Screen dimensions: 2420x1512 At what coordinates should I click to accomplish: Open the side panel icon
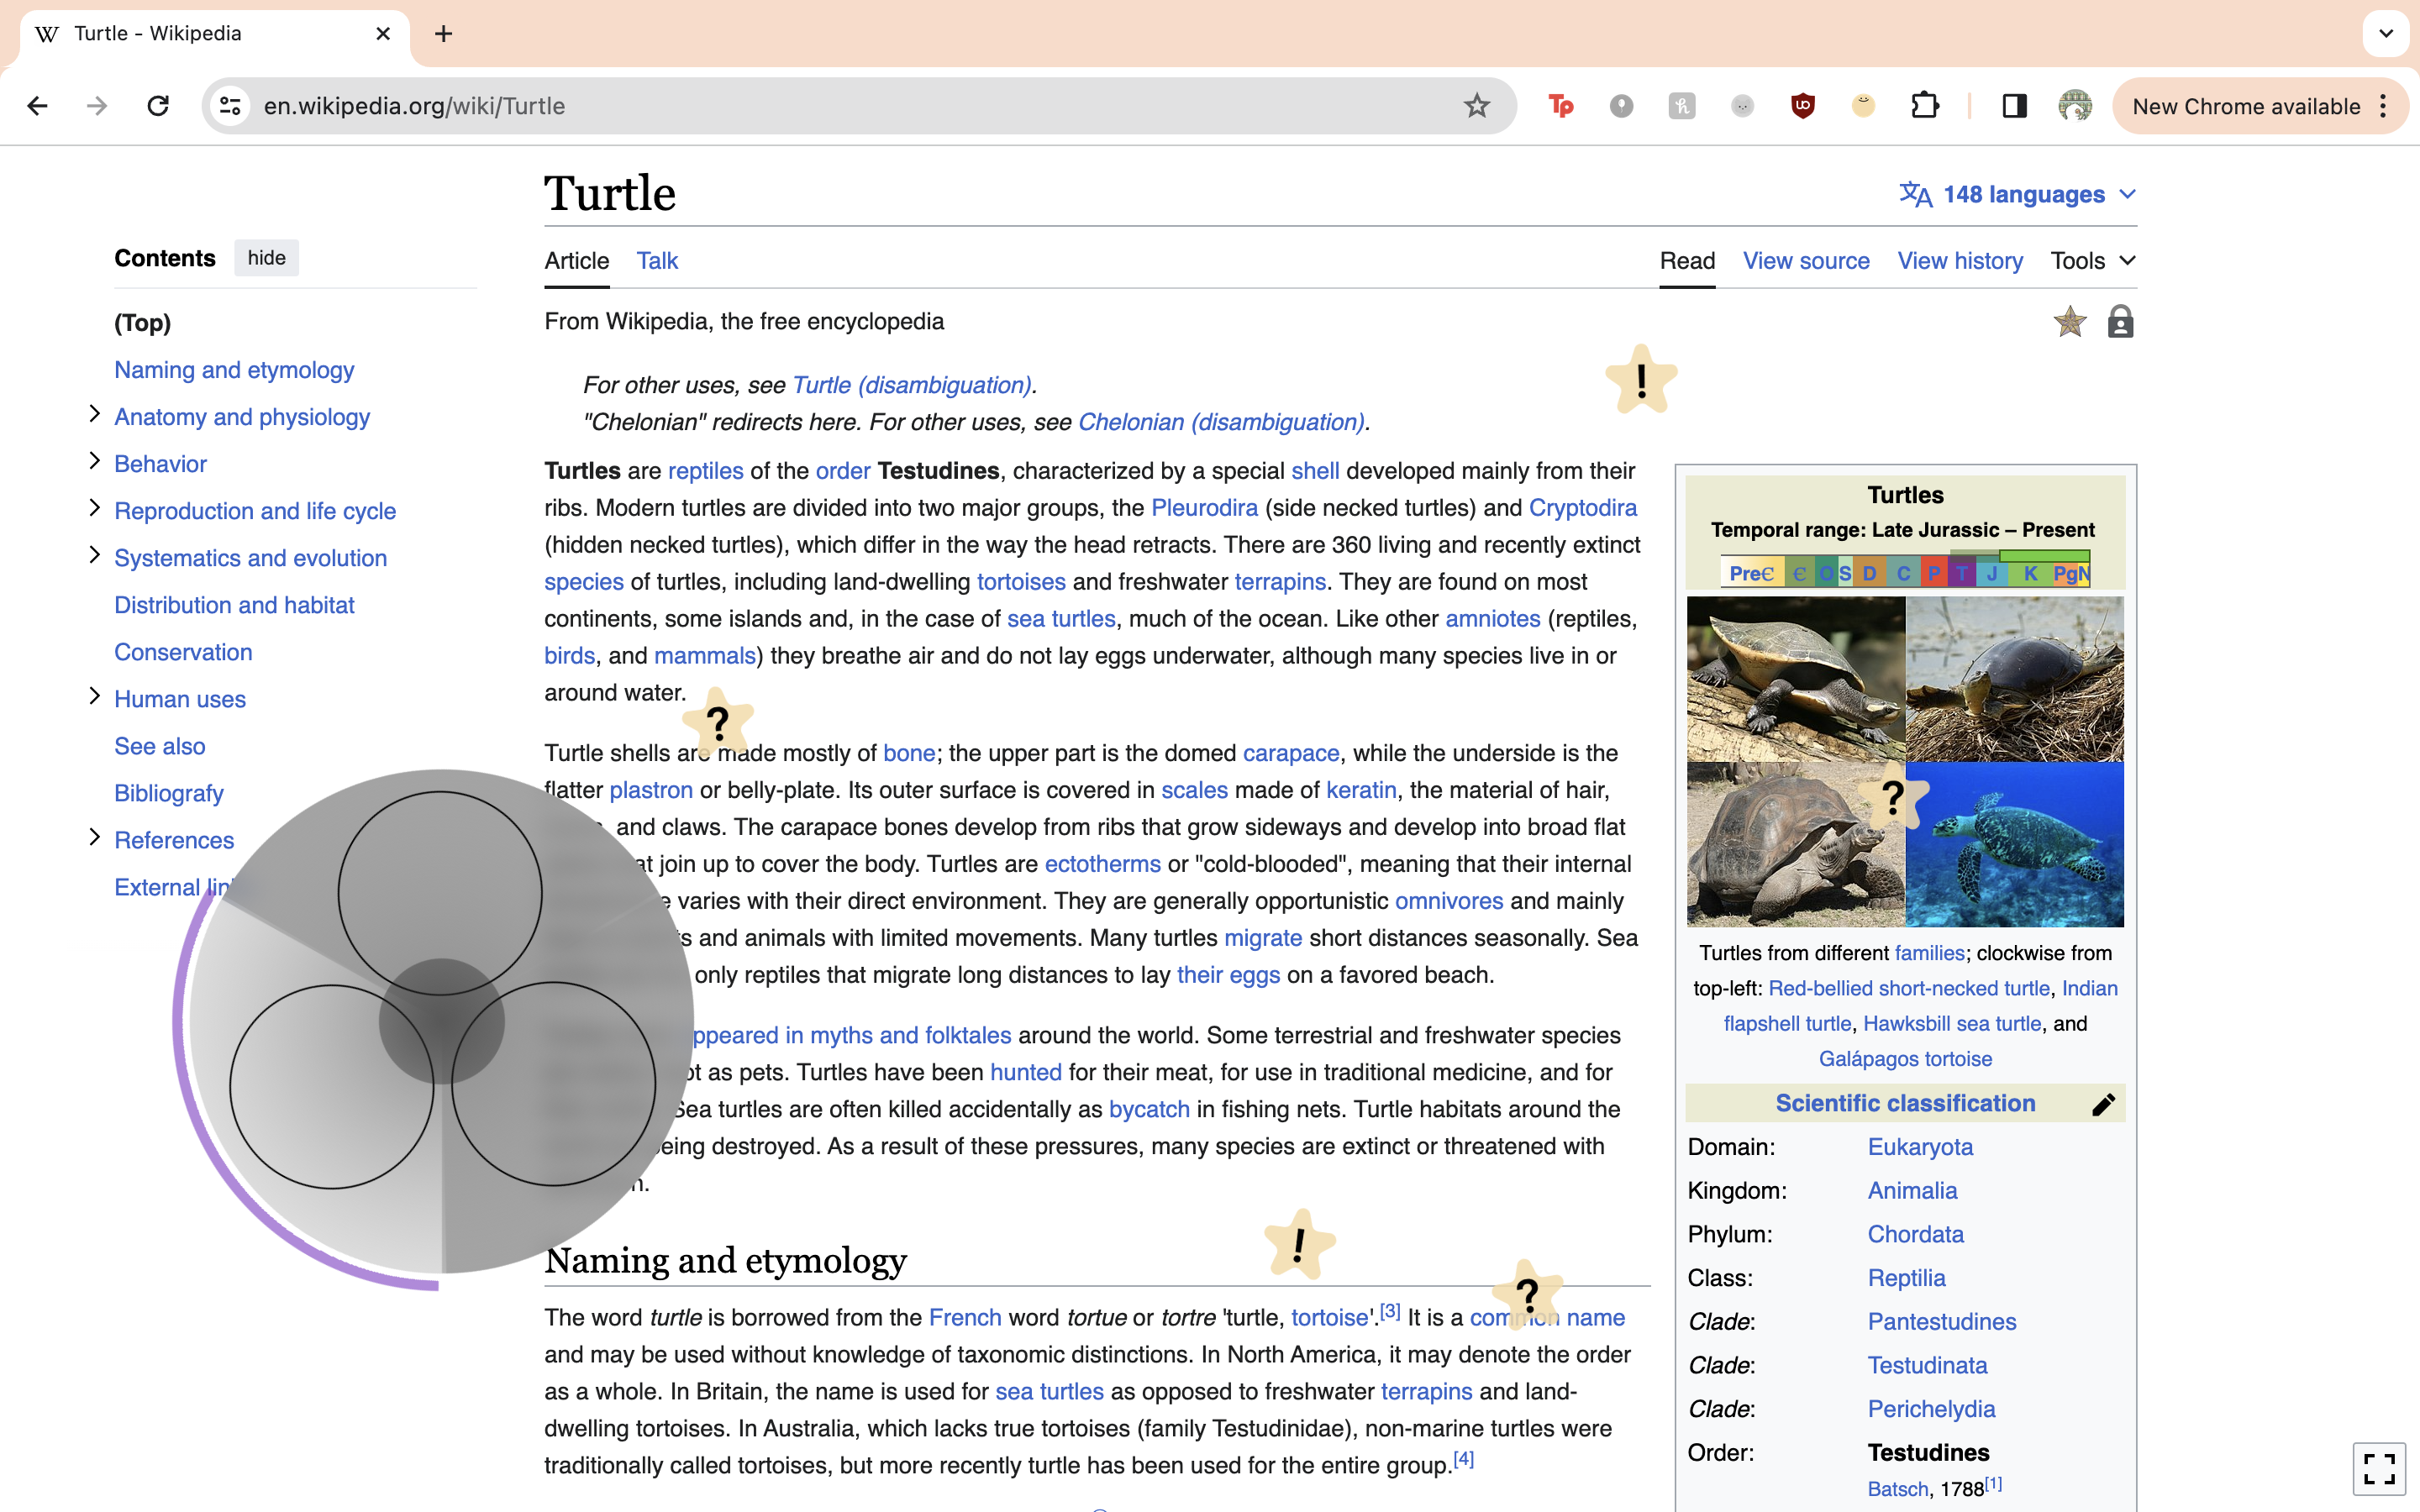pos(2014,106)
